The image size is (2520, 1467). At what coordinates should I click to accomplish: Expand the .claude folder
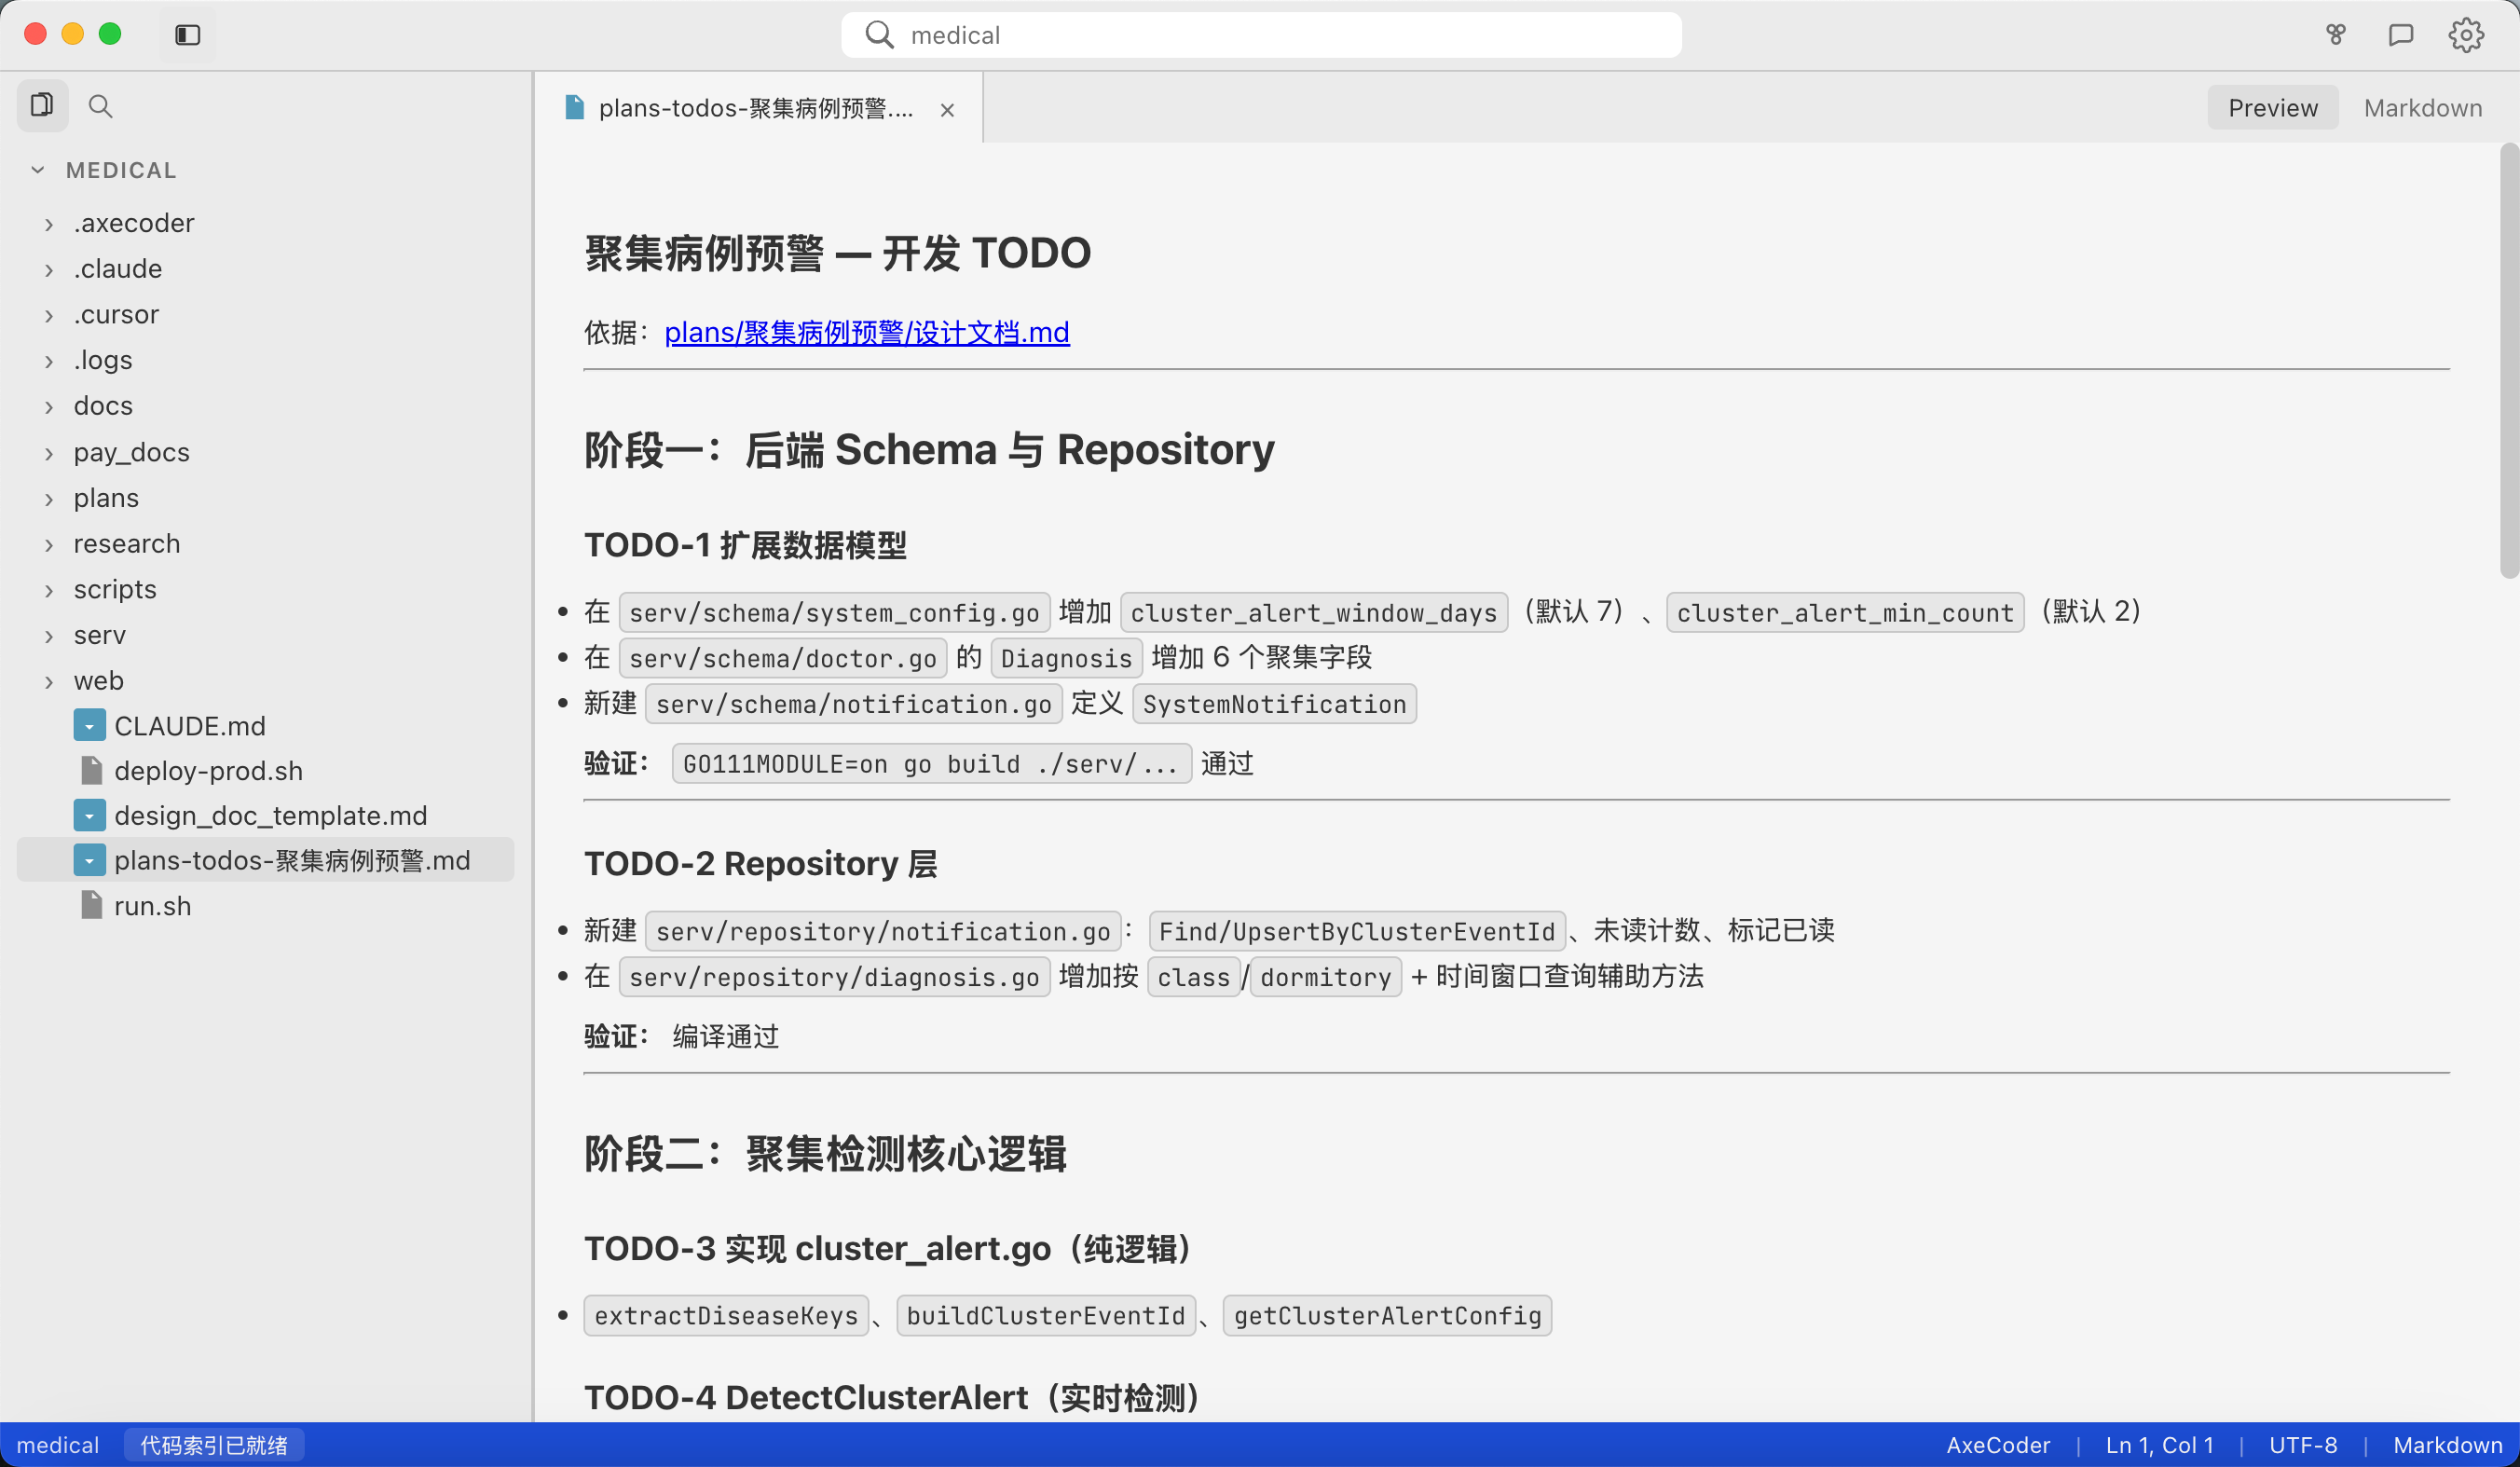48,269
